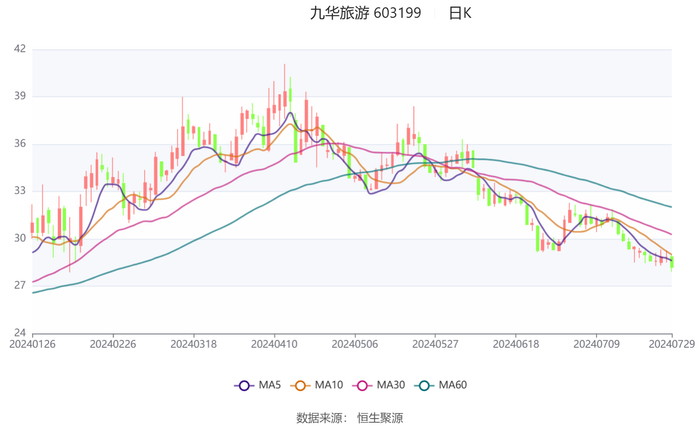Click the y-axis value 36
The width and height of the screenshot is (700, 425).
click(20, 143)
